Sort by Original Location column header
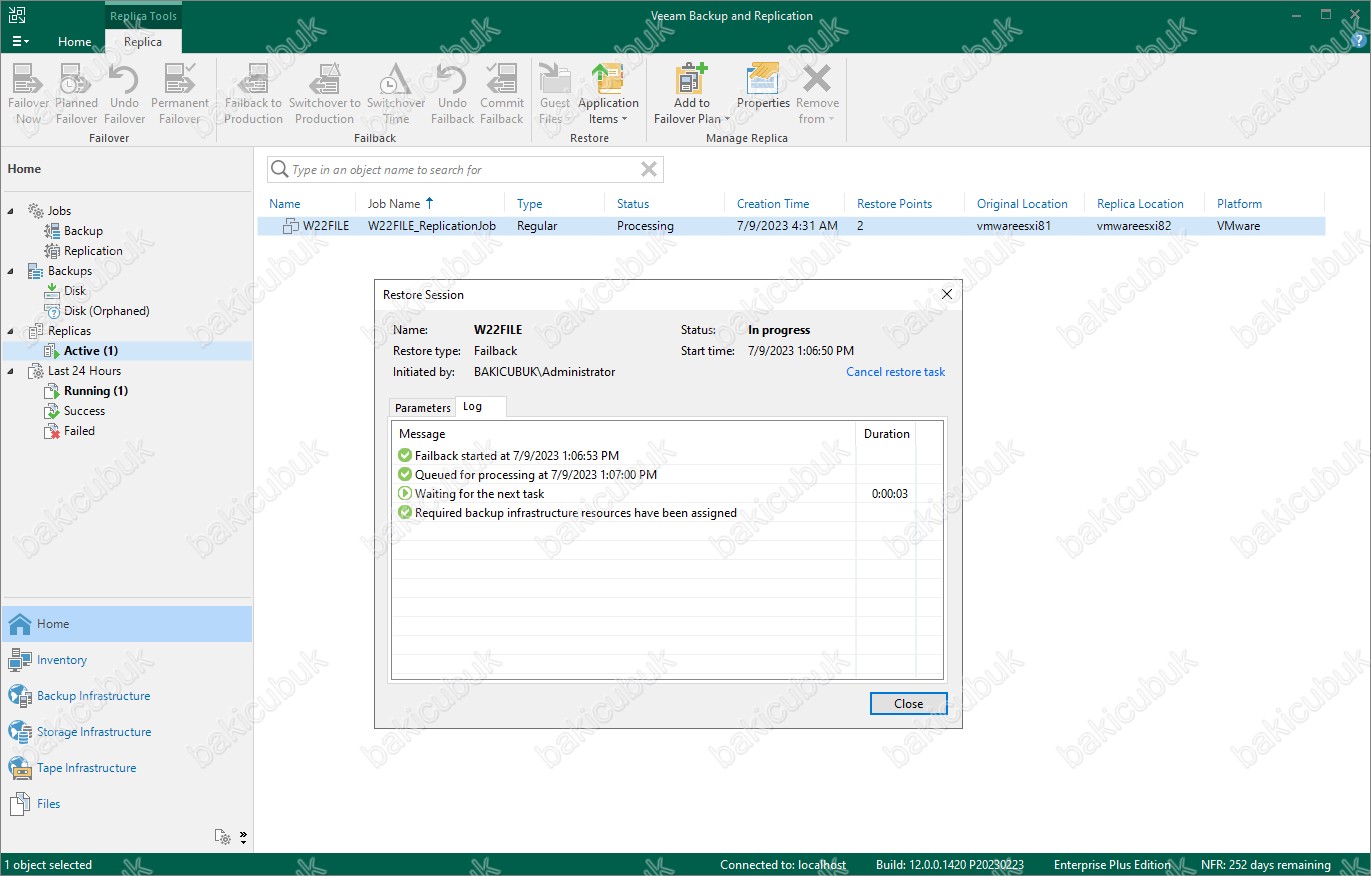The height and width of the screenshot is (876, 1371). point(1022,204)
